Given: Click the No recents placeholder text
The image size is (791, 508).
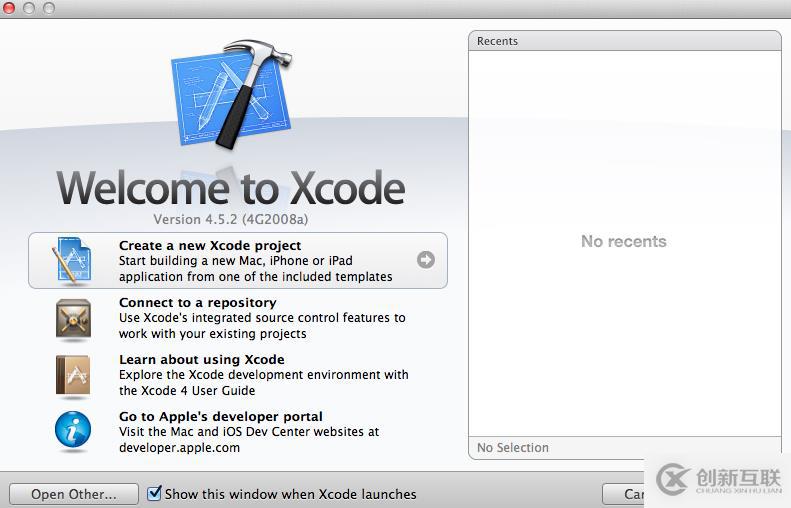Looking at the screenshot, I should (624, 241).
